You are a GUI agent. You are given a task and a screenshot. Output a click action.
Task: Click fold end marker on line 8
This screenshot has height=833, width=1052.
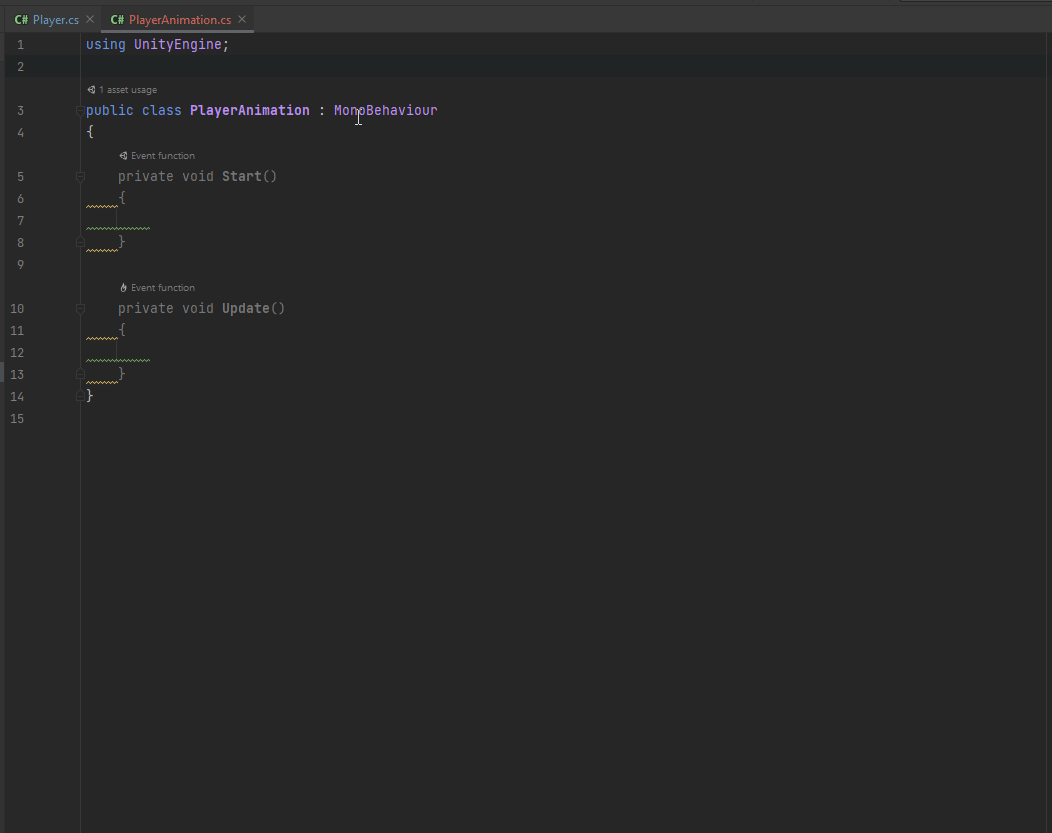(81, 242)
